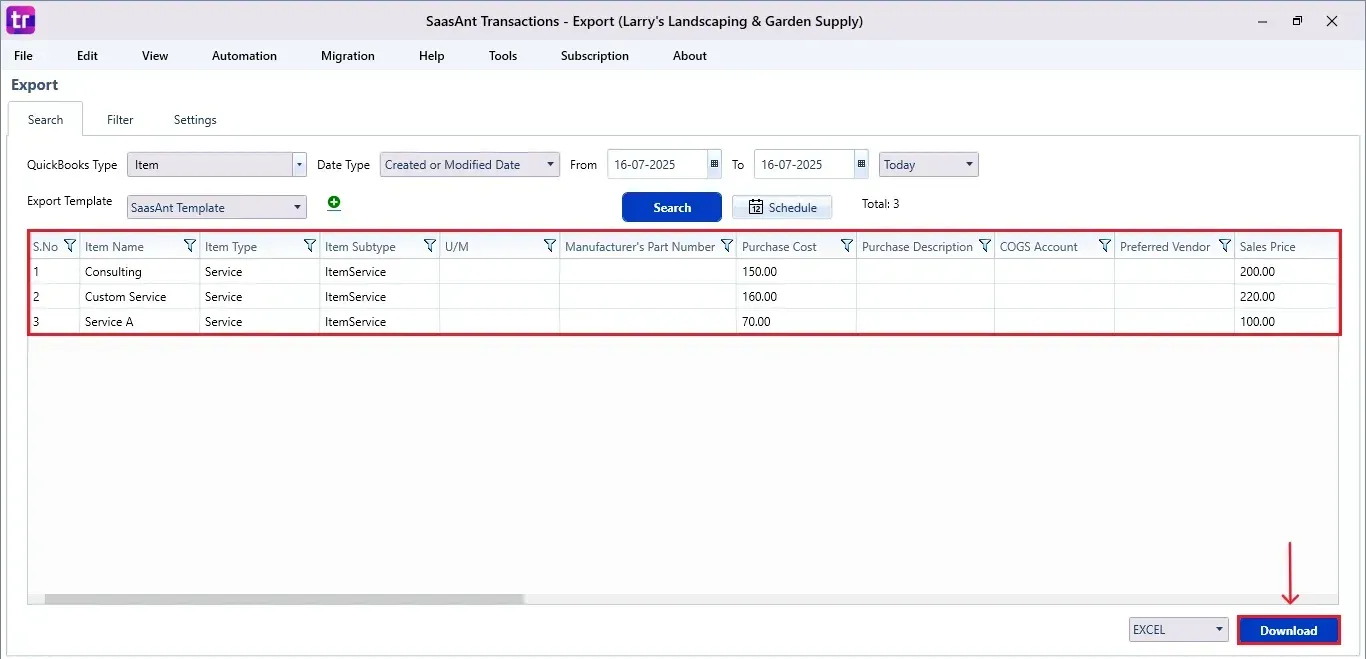The height and width of the screenshot is (659, 1366).
Task: Click the 150.00 purchase cost cell
Action: click(x=796, y=271)
